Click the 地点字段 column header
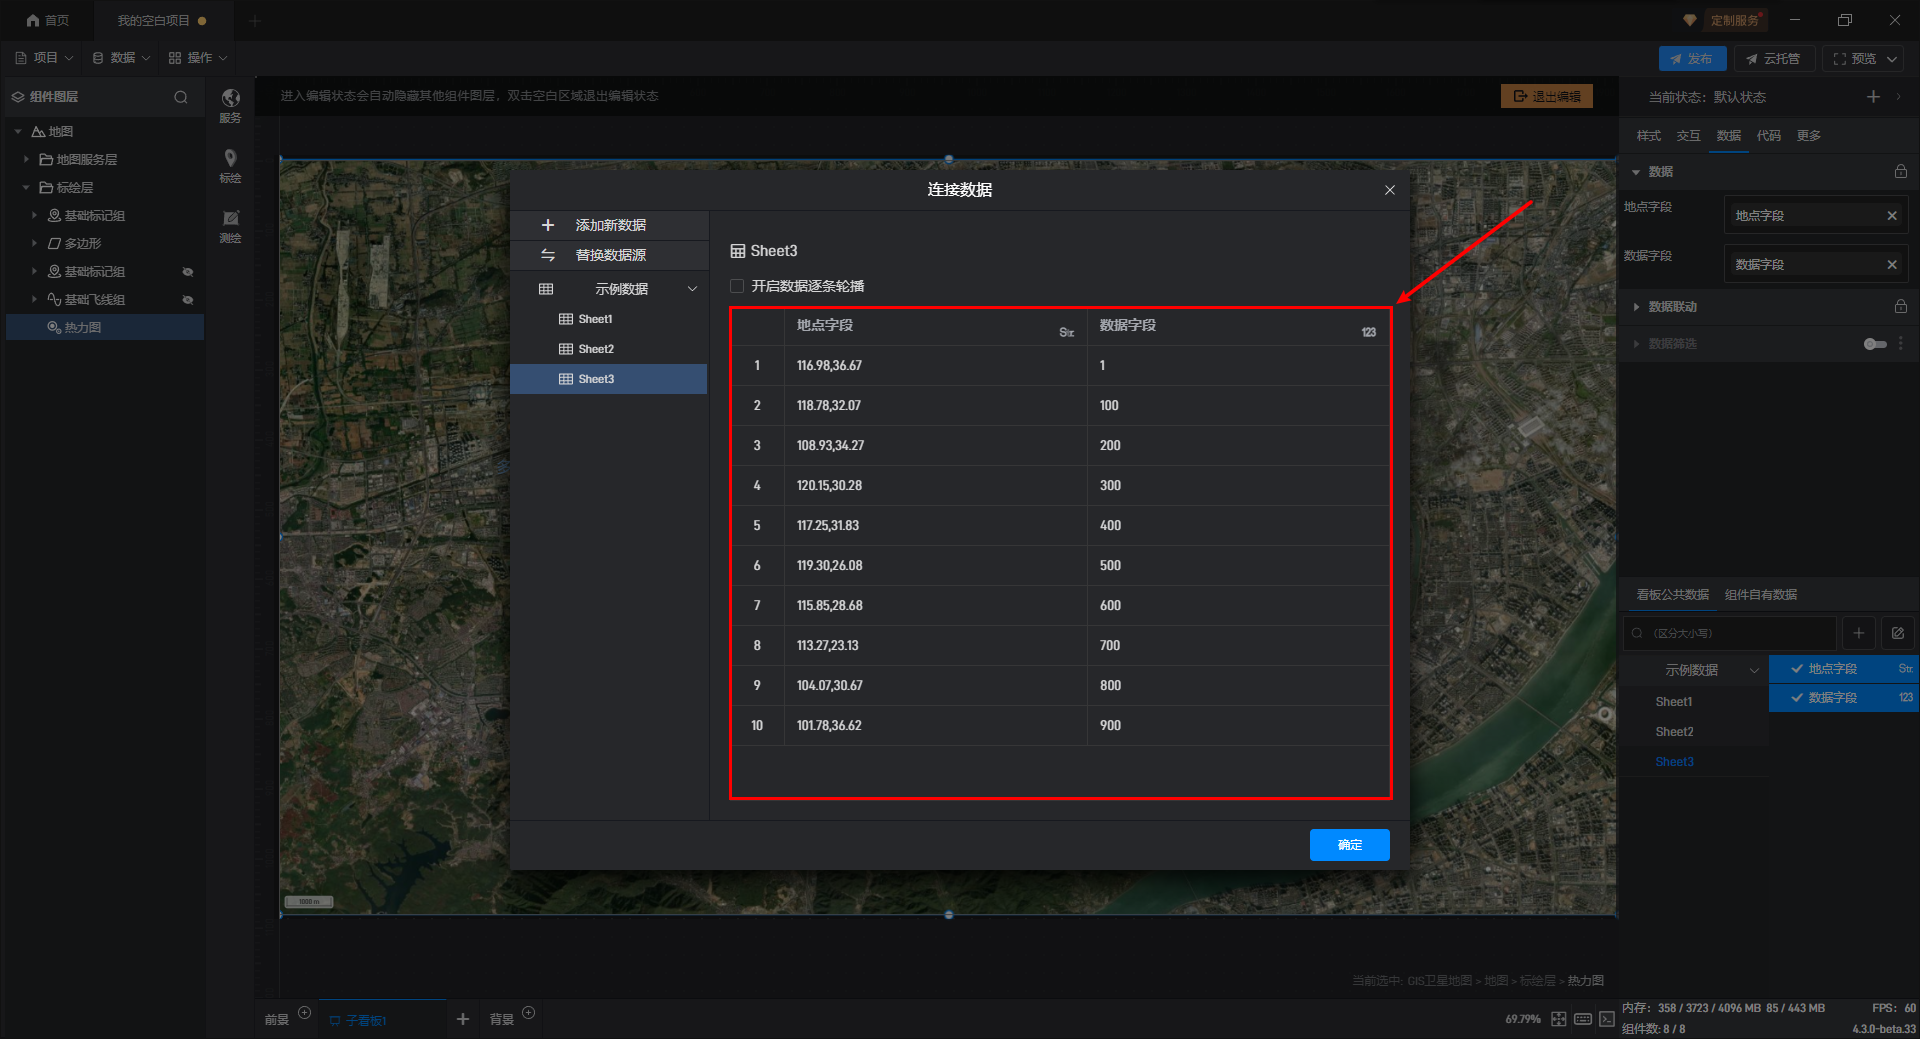 936,326
